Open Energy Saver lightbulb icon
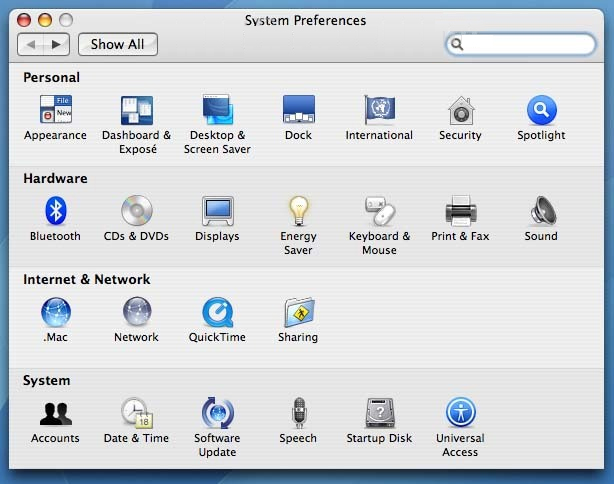Image resolution: width=614 pixels, height=484 pixels. pos(298,210)
